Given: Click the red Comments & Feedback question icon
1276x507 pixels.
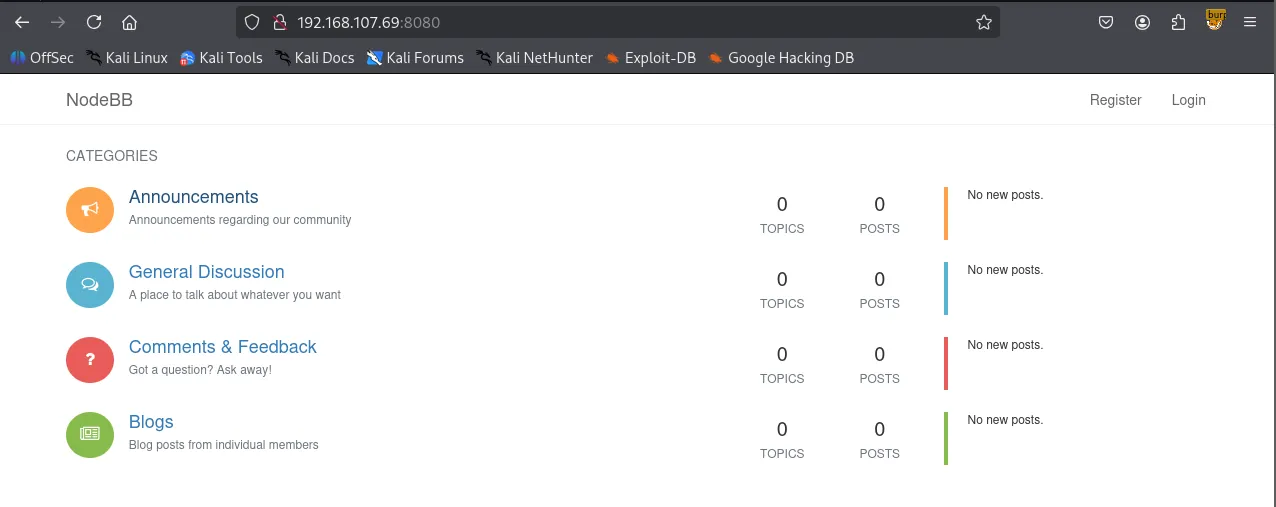Looking at the screenshot, I should pos(90,359).
